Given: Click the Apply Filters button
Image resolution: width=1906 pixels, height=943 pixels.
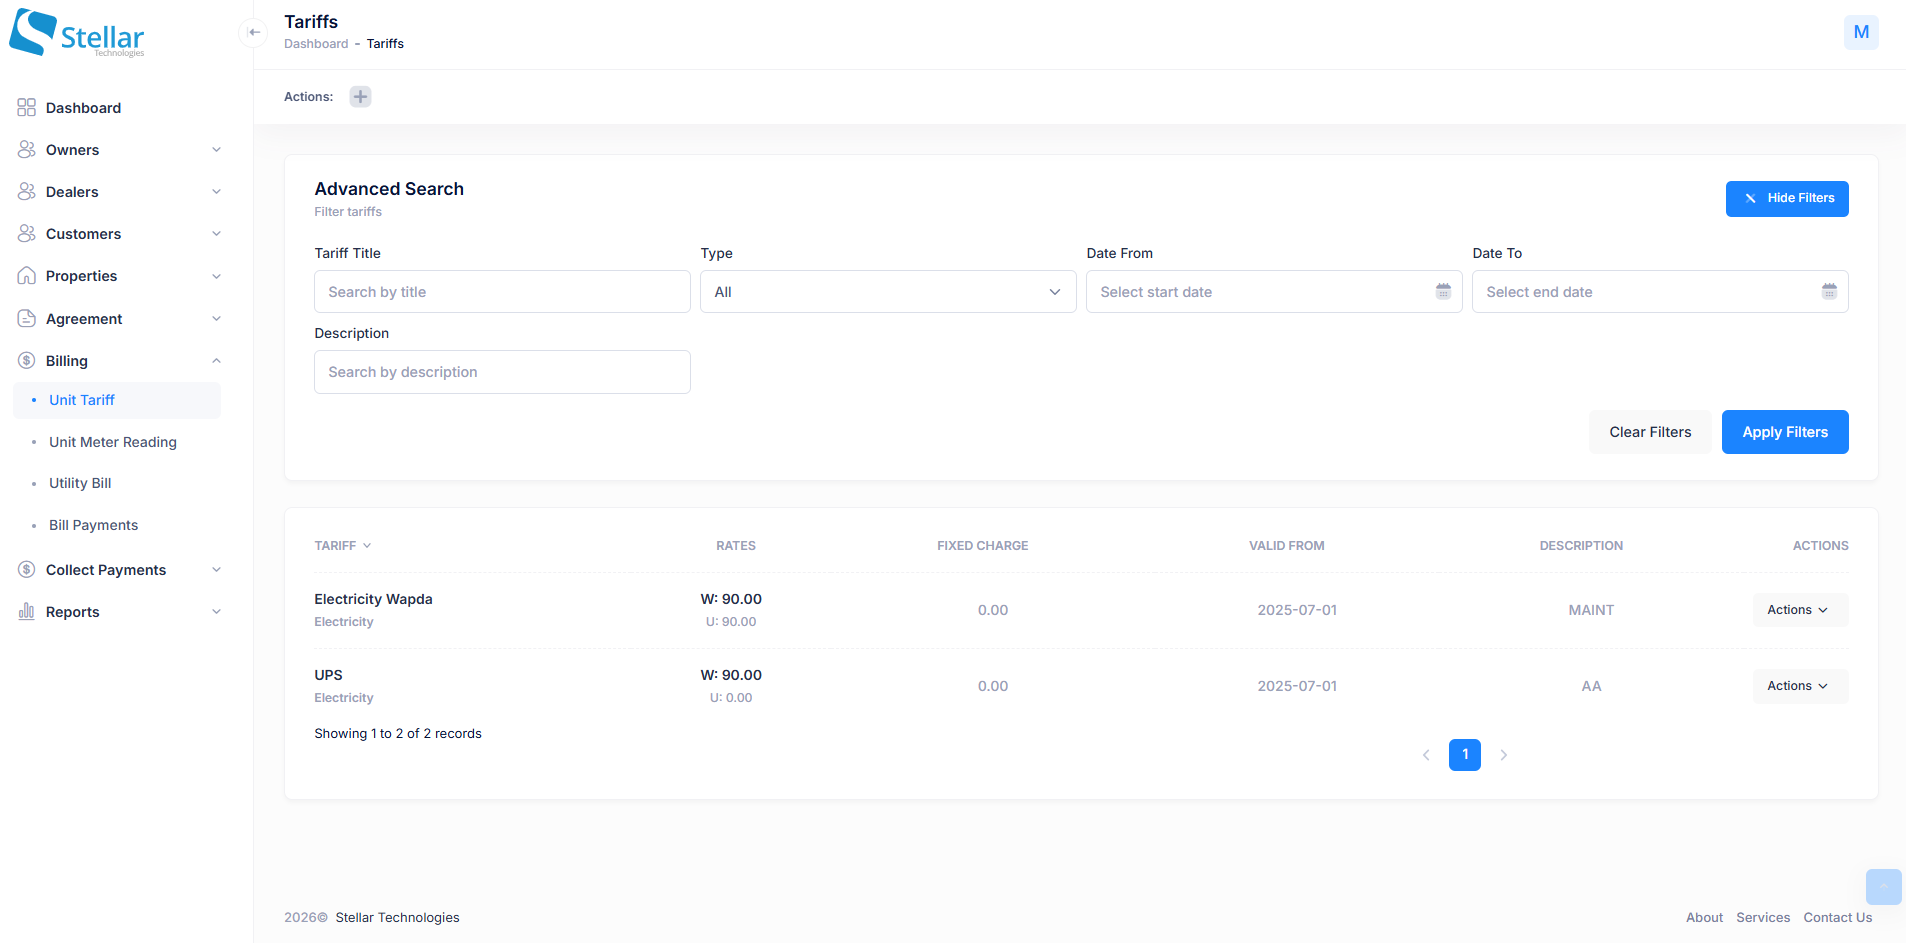Looking at the screenshot, I should (x=1784, y=432).
